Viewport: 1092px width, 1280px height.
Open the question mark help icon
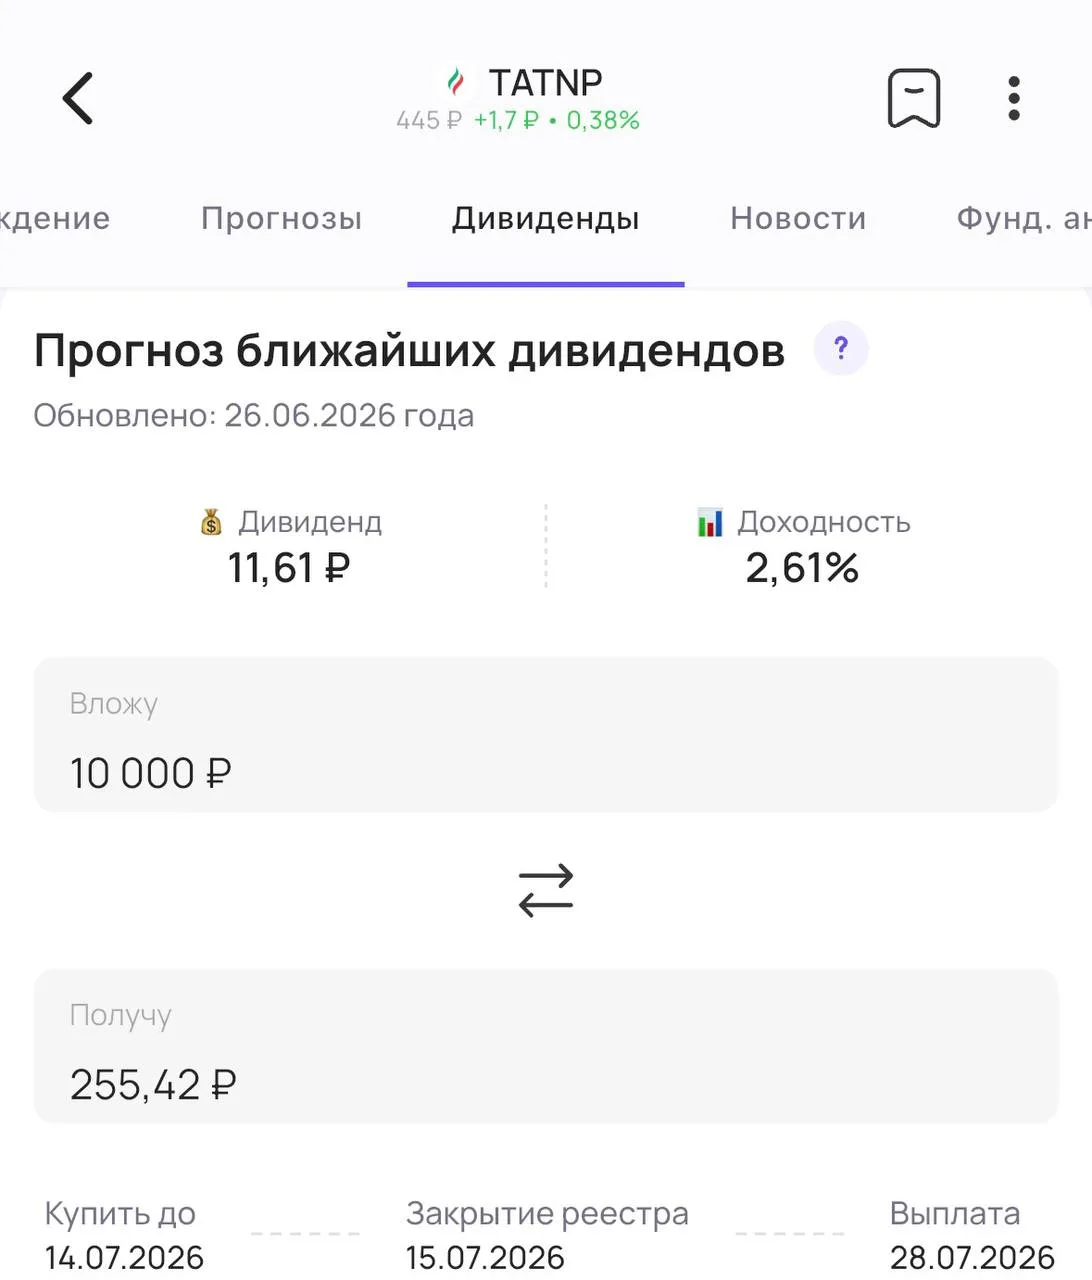tap(841, 349)
